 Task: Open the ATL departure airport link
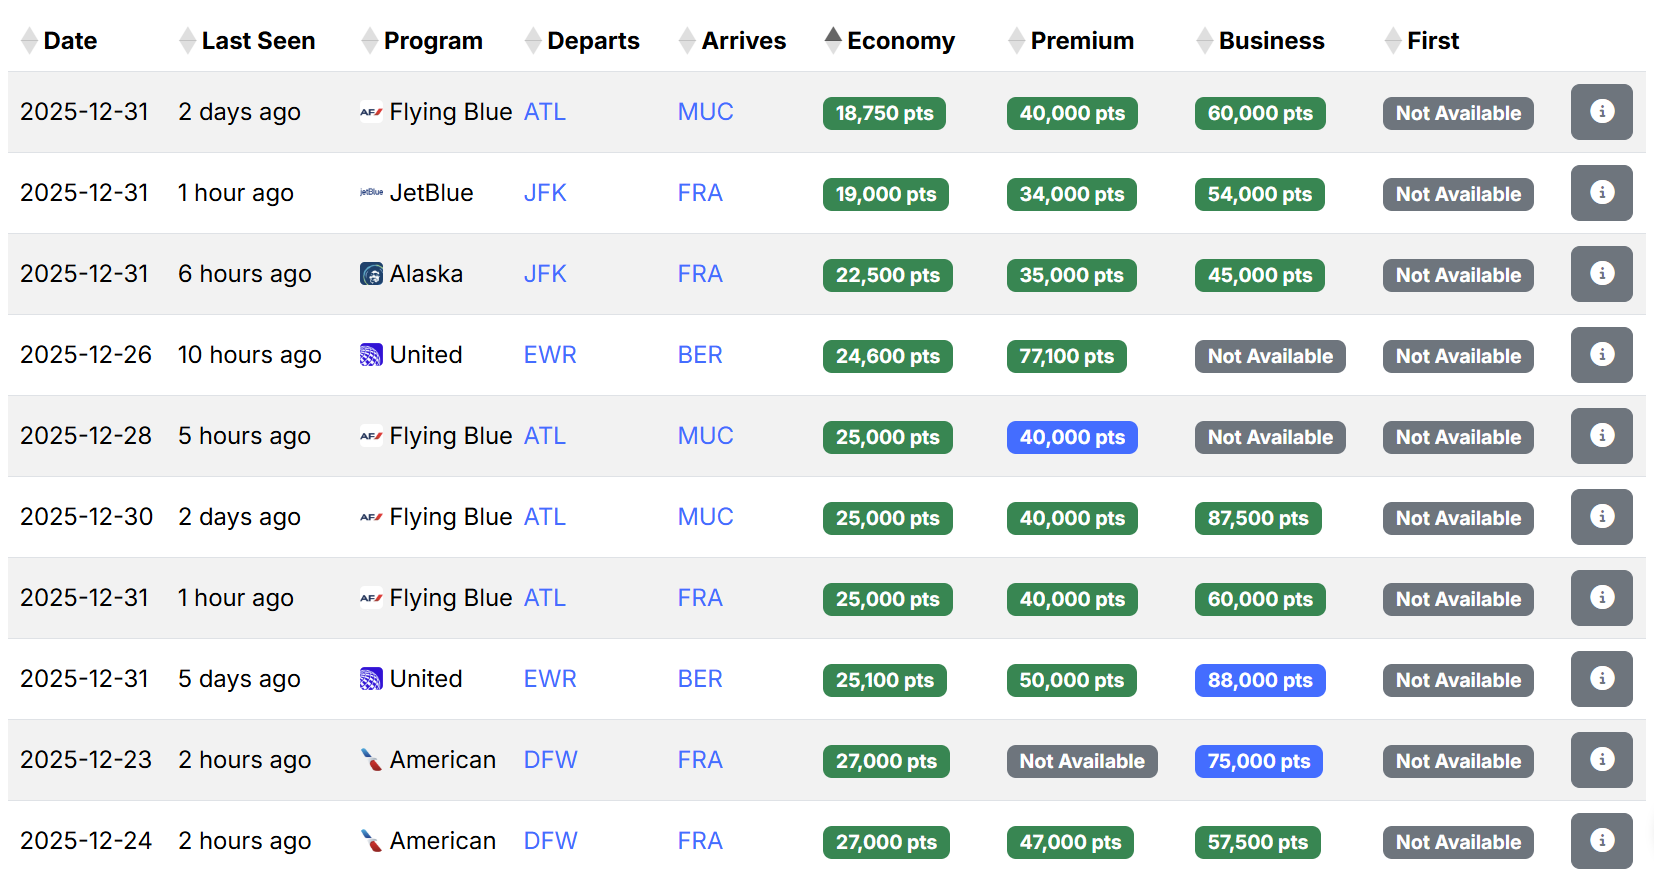coord(544,112)
